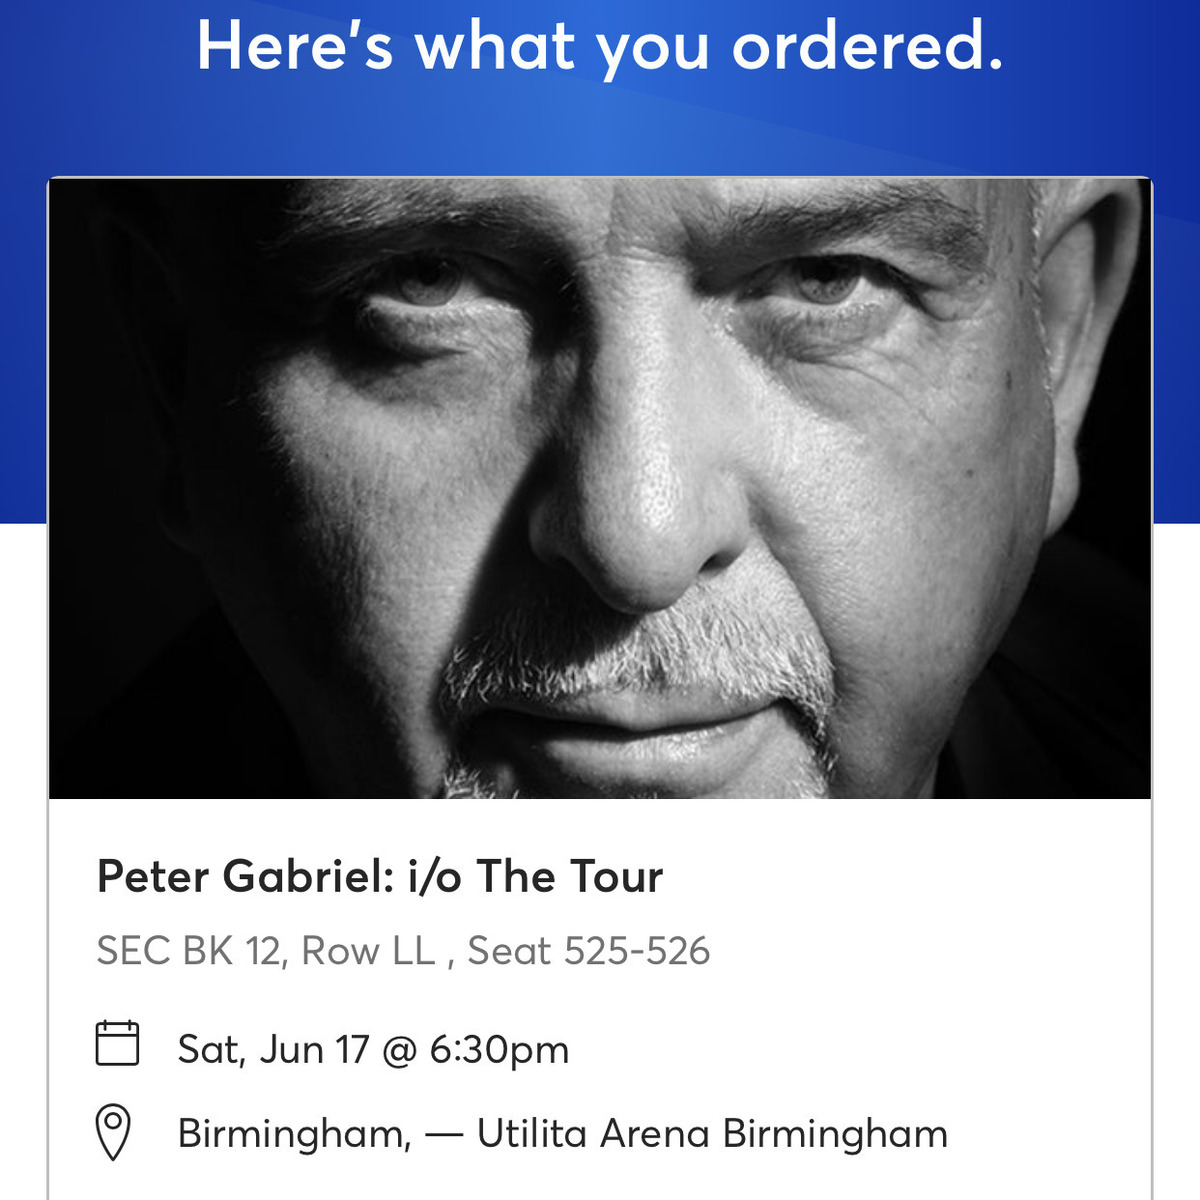
Task: Tap the location pin icon
Action: tap(113, 1132)
